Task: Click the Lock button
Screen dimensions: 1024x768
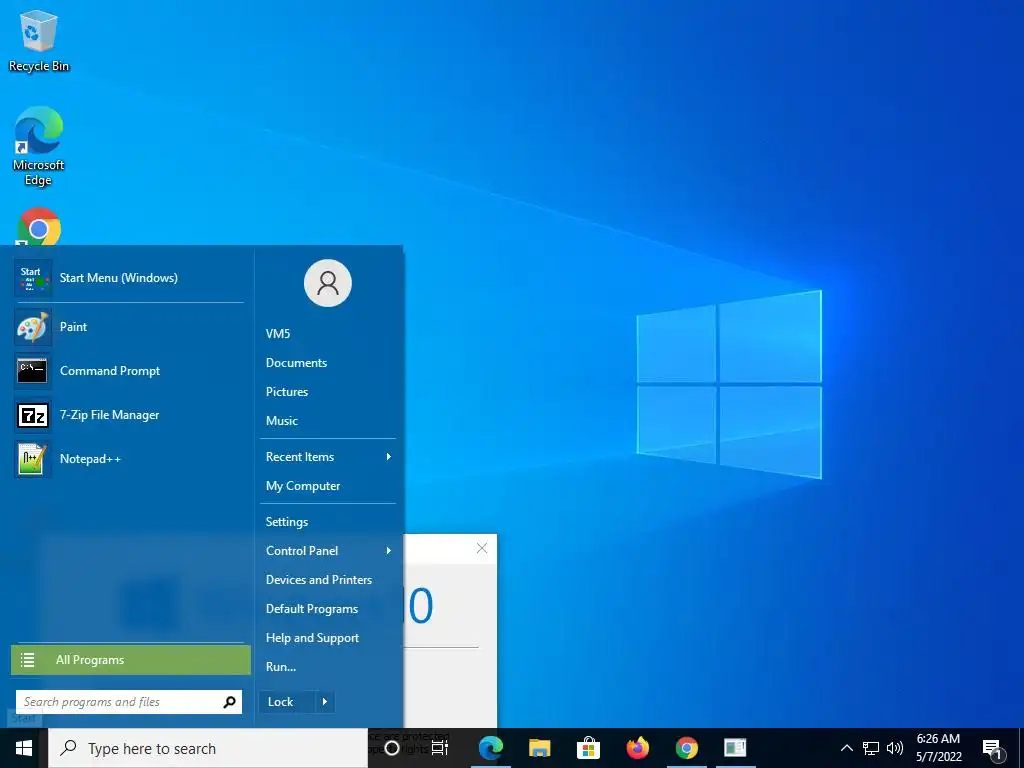Action: tap(287, 702)
